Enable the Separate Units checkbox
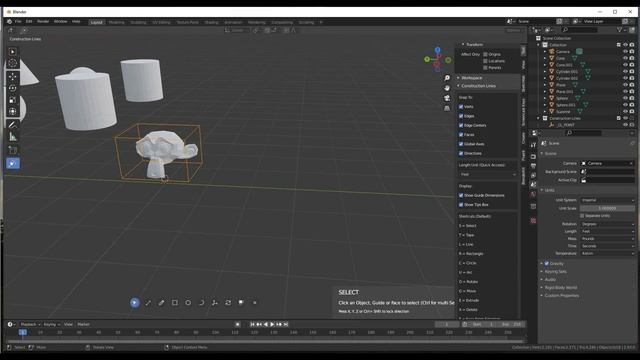The height and width of the screenshot is (360, 640). (x=582, y=216)
